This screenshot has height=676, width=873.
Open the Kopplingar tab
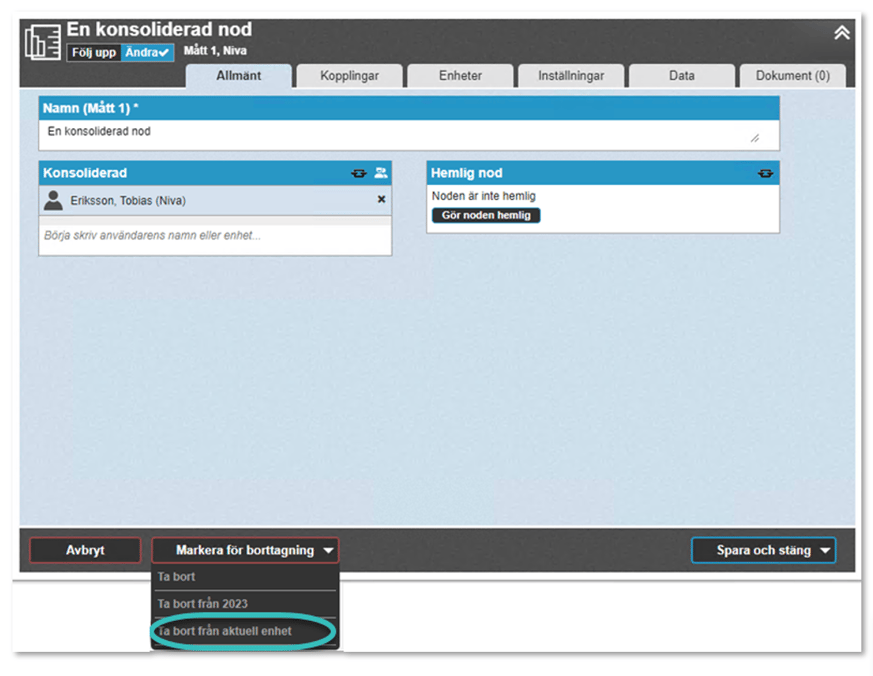click(x=349, y=76)
